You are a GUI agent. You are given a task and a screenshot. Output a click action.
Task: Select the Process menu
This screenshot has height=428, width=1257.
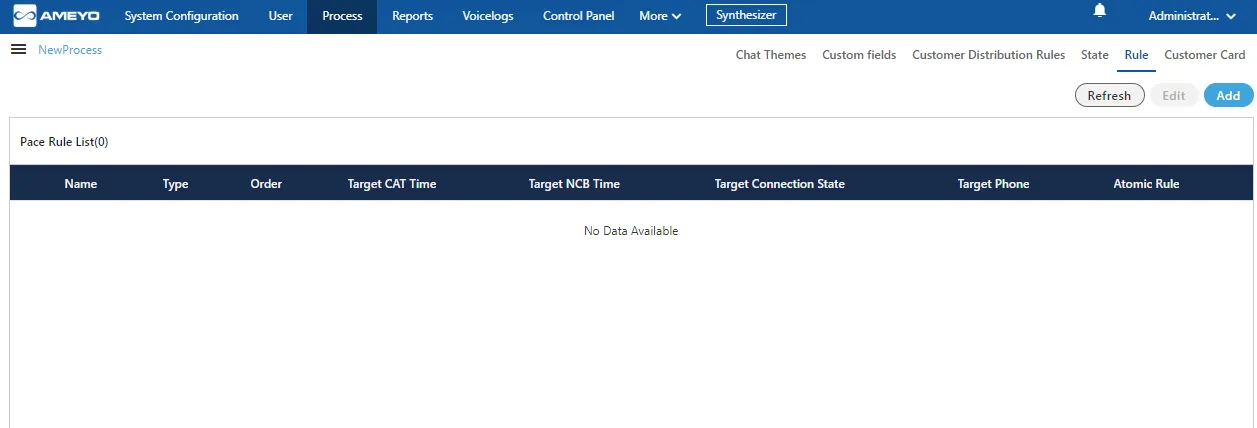342,16
